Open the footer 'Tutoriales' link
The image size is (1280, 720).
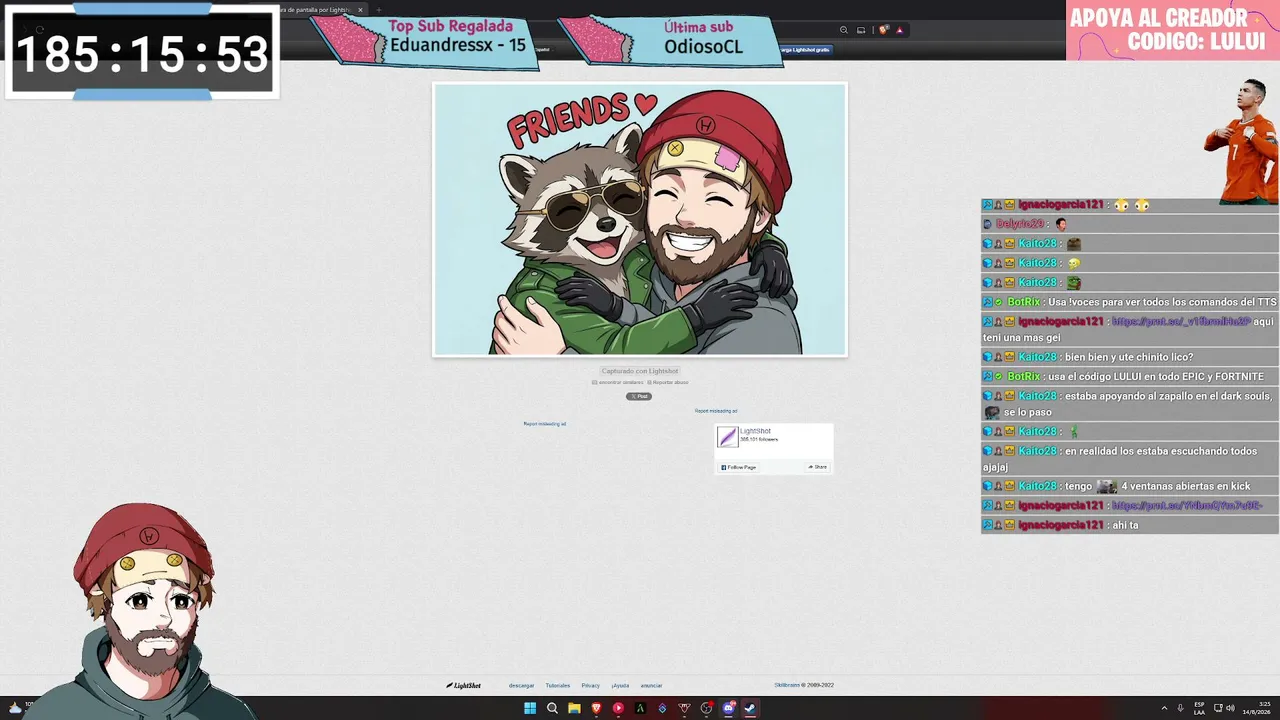click(x=558, y=686)
